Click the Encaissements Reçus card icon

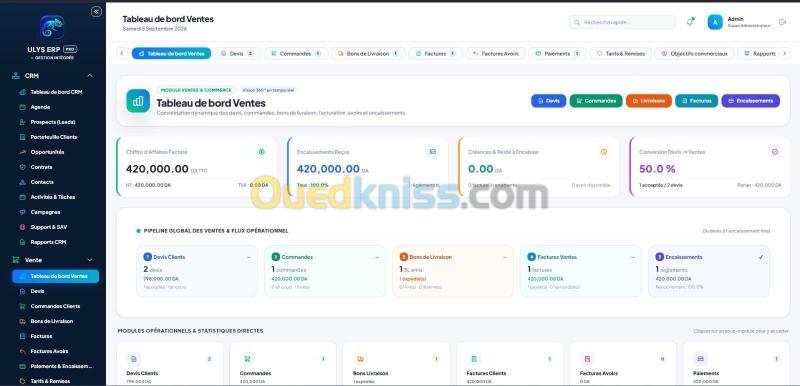click(x=433, y=151)
